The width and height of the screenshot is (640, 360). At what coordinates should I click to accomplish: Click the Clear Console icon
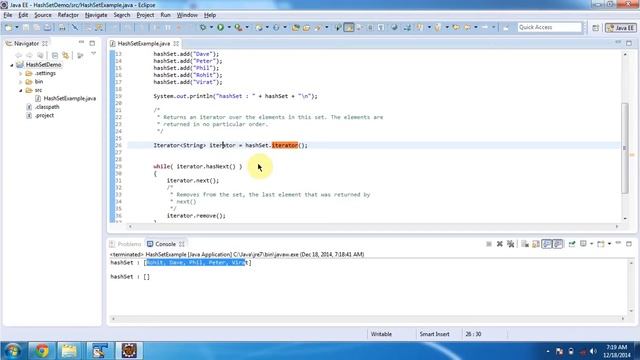525,244
